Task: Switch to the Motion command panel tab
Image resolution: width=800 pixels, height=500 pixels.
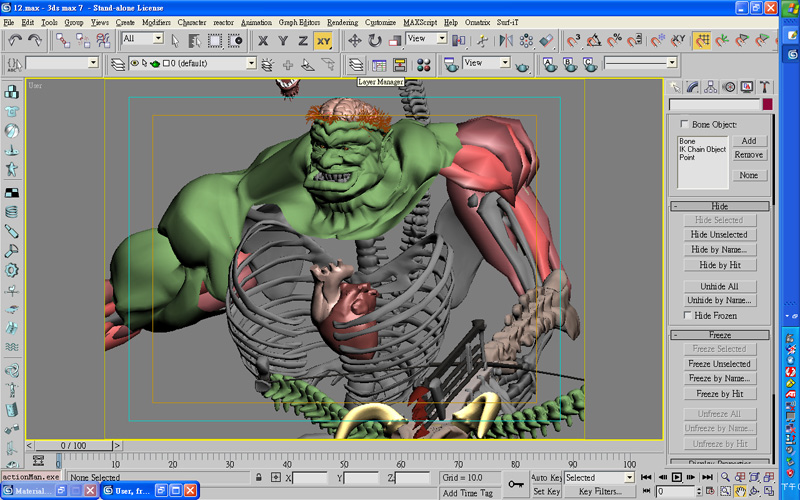Action: click(729, 87)
